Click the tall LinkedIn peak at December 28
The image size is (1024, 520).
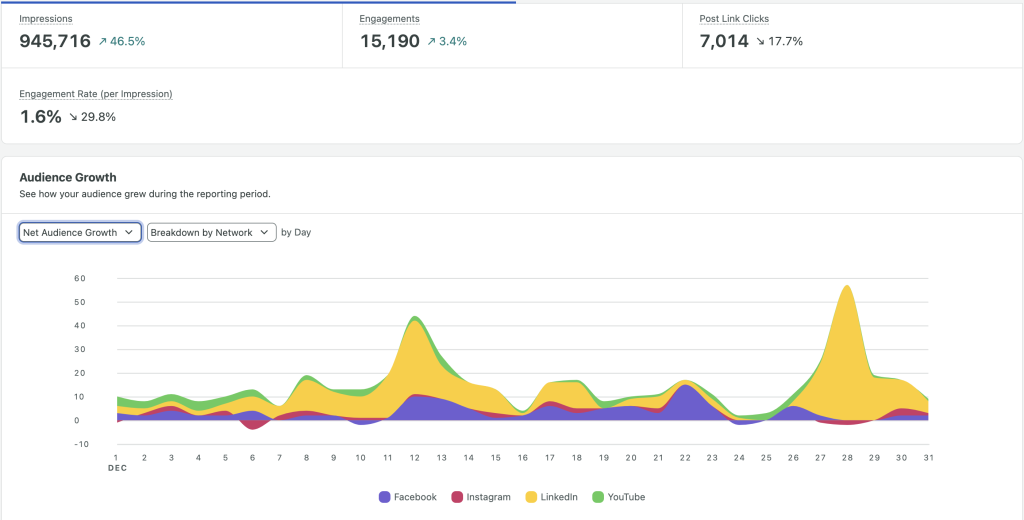pyautogui.click(x=848, y=320)
